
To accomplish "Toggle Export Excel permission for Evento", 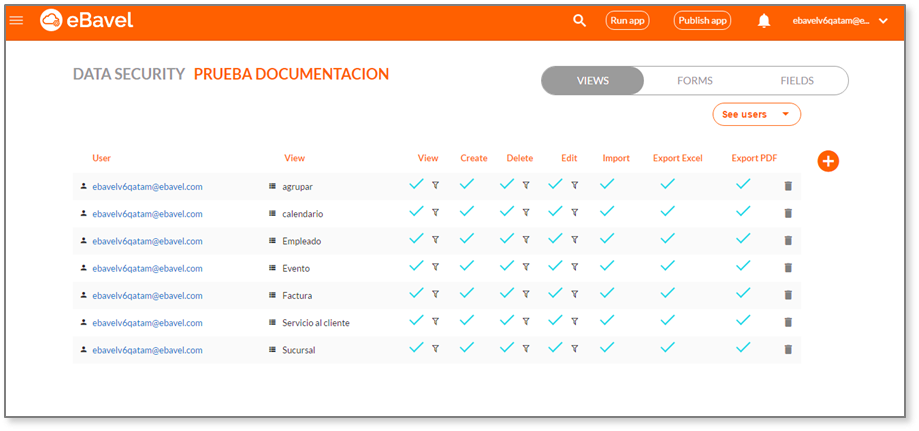I will pyautogui.click(x=668, y=266).
